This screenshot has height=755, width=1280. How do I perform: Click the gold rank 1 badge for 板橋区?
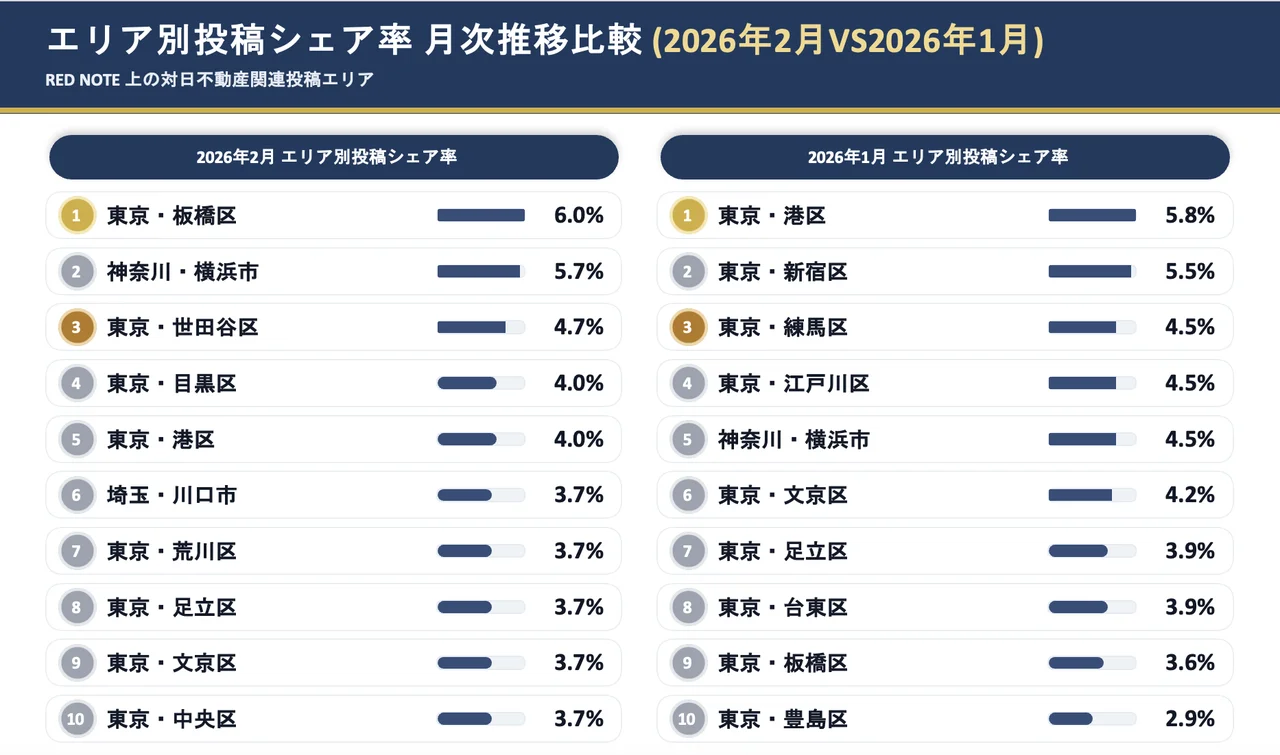coord(76,215)
